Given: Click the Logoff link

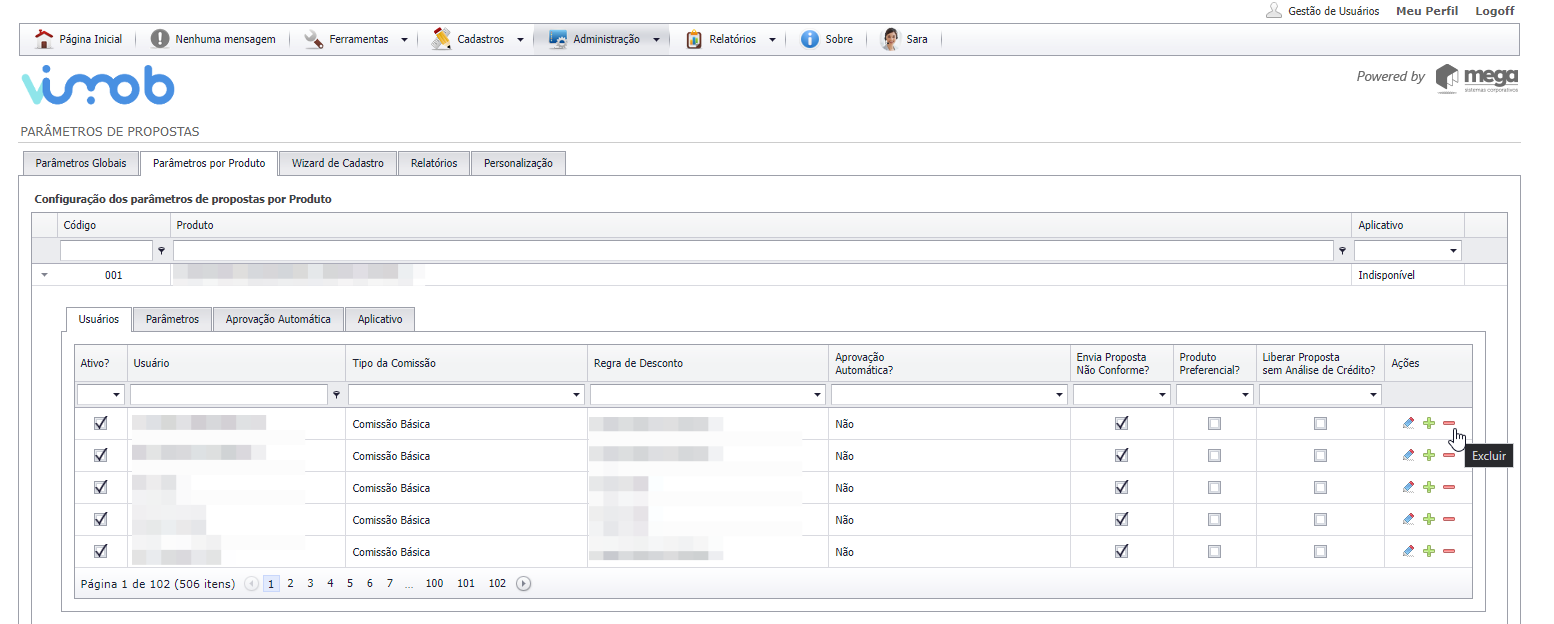Looking at the screenshot, I should 1494,11.
